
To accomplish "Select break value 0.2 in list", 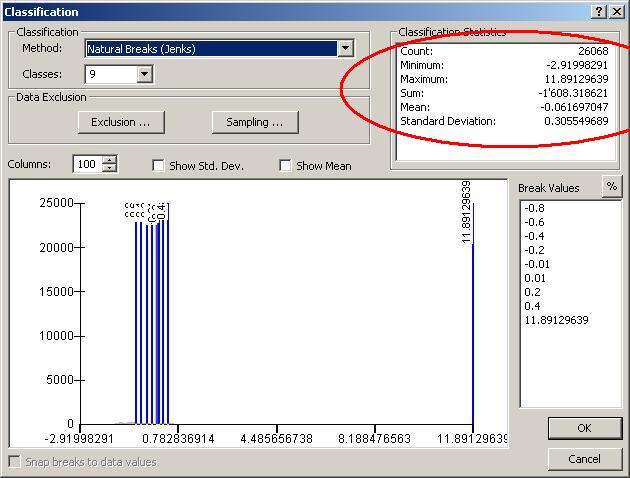I will coord(532,292).
